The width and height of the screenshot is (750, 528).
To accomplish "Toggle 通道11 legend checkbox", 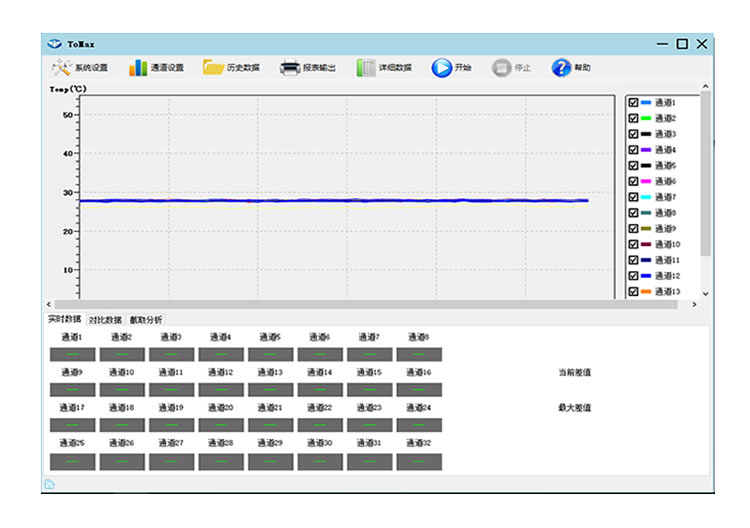I will point(633,260).
